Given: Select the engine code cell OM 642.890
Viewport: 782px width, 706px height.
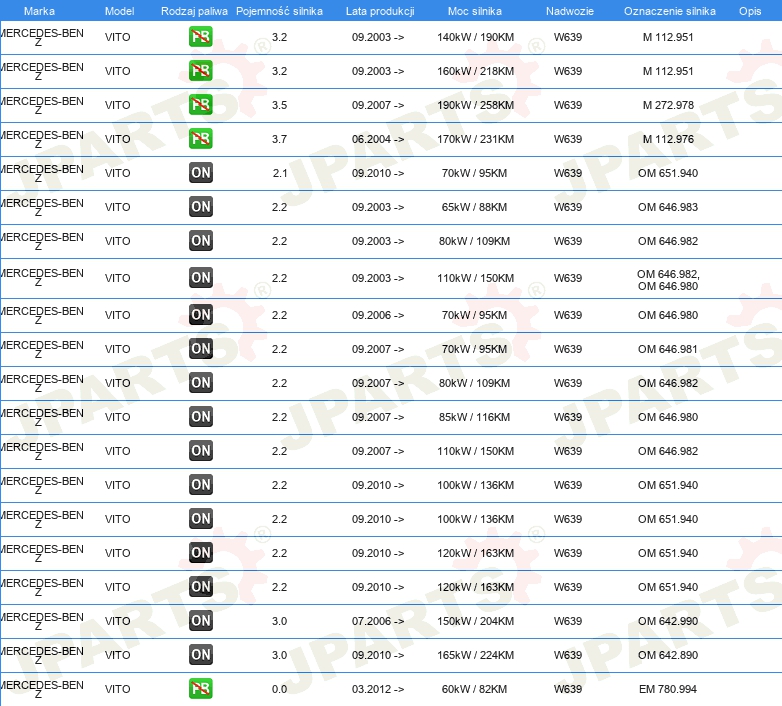Looking at the screenshot, I should (x=668, y=655).
